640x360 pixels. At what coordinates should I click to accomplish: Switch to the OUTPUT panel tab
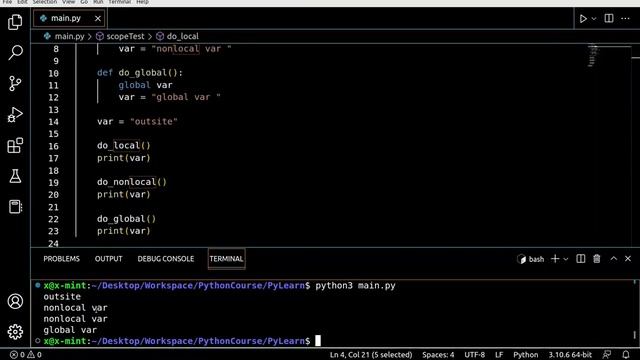click(109, 259)
